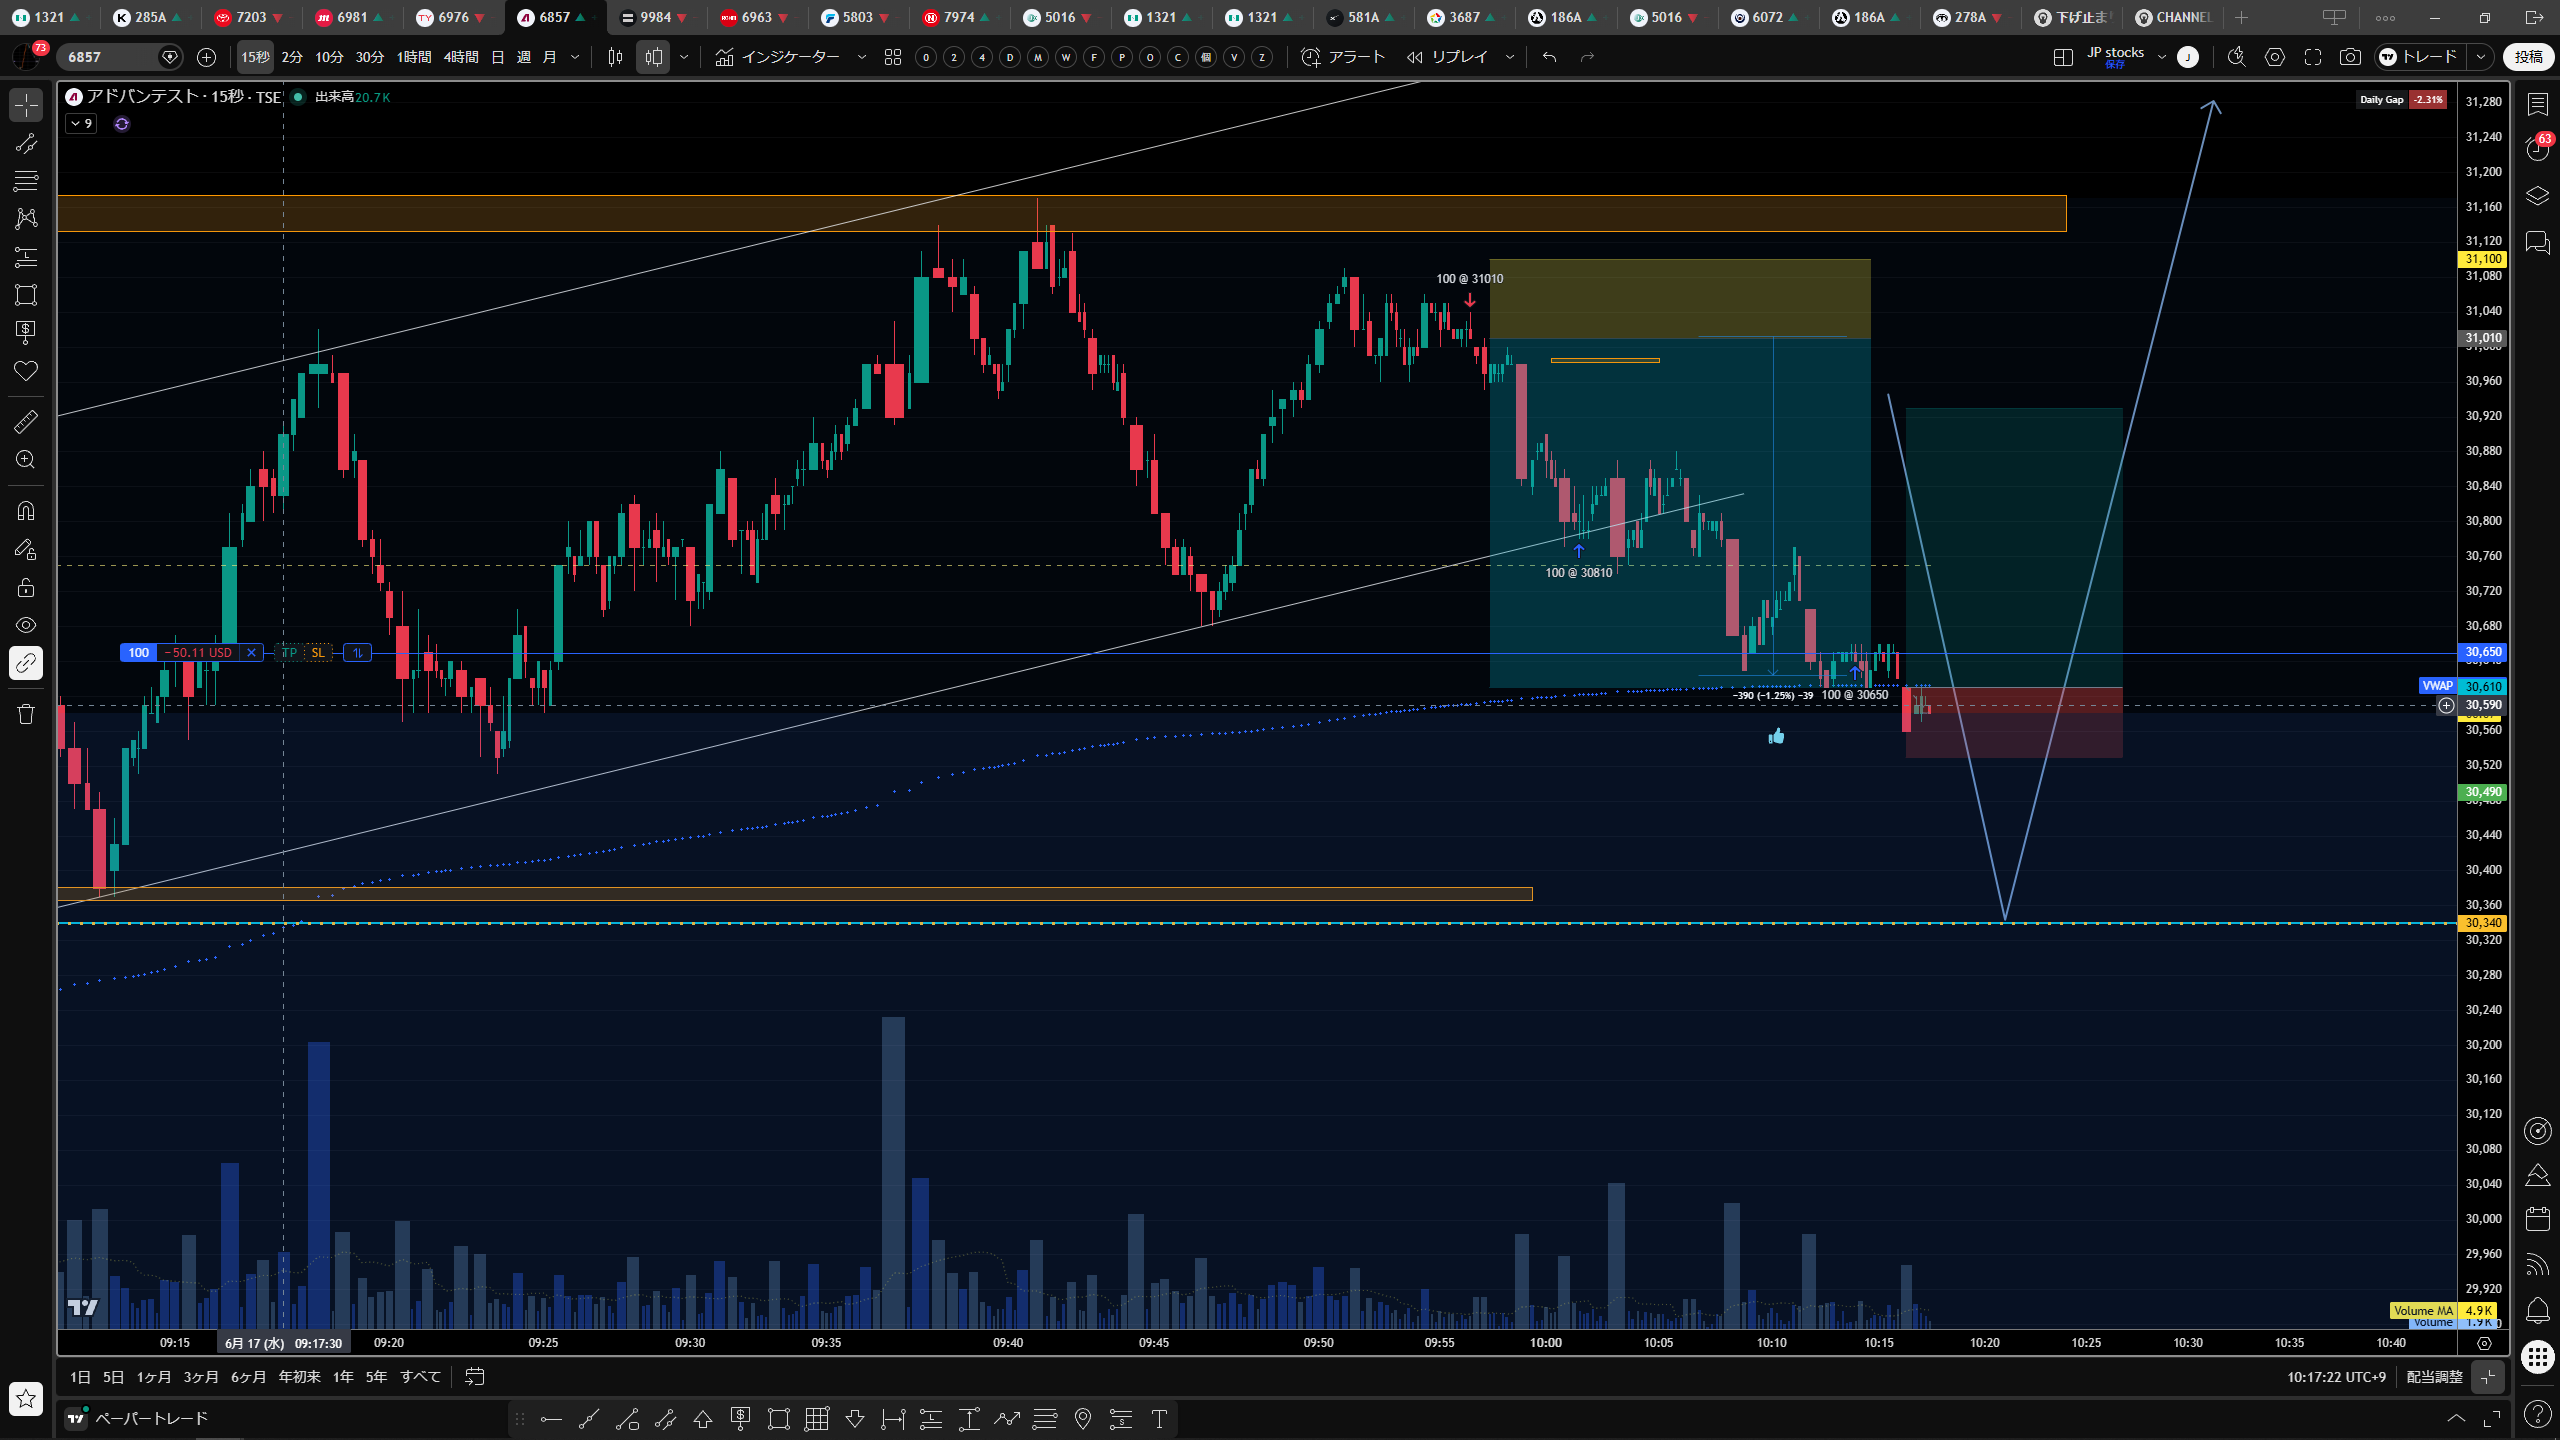Select the trend line drawing tool
This screenshot has height=1440, width=2560.
point(26,143)
